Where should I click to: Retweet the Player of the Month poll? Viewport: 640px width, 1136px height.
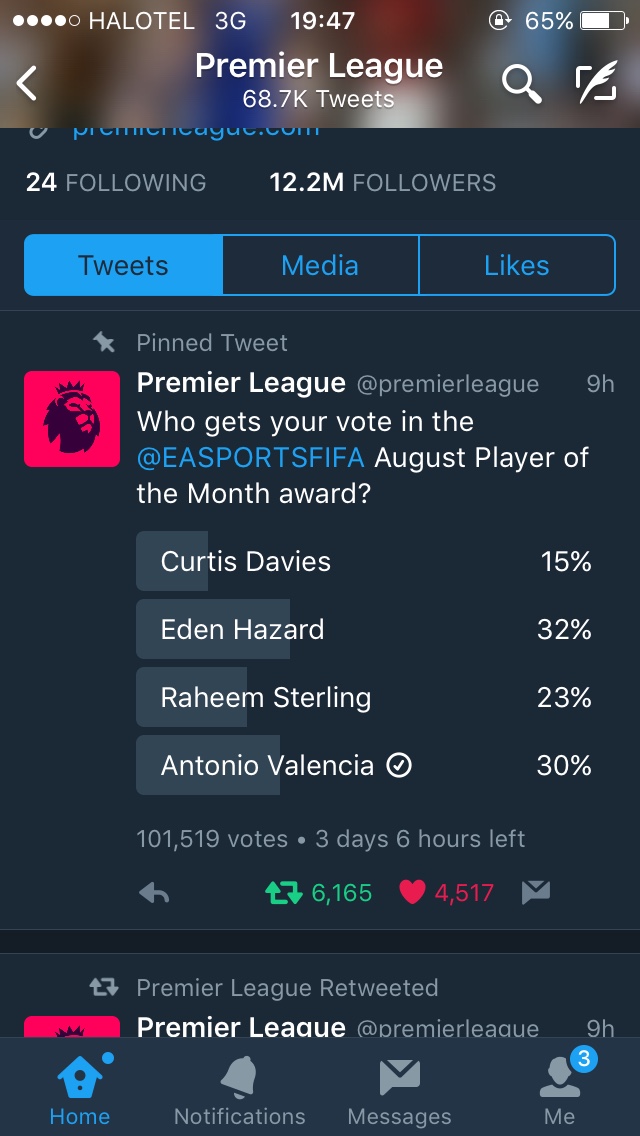[284, 893]
